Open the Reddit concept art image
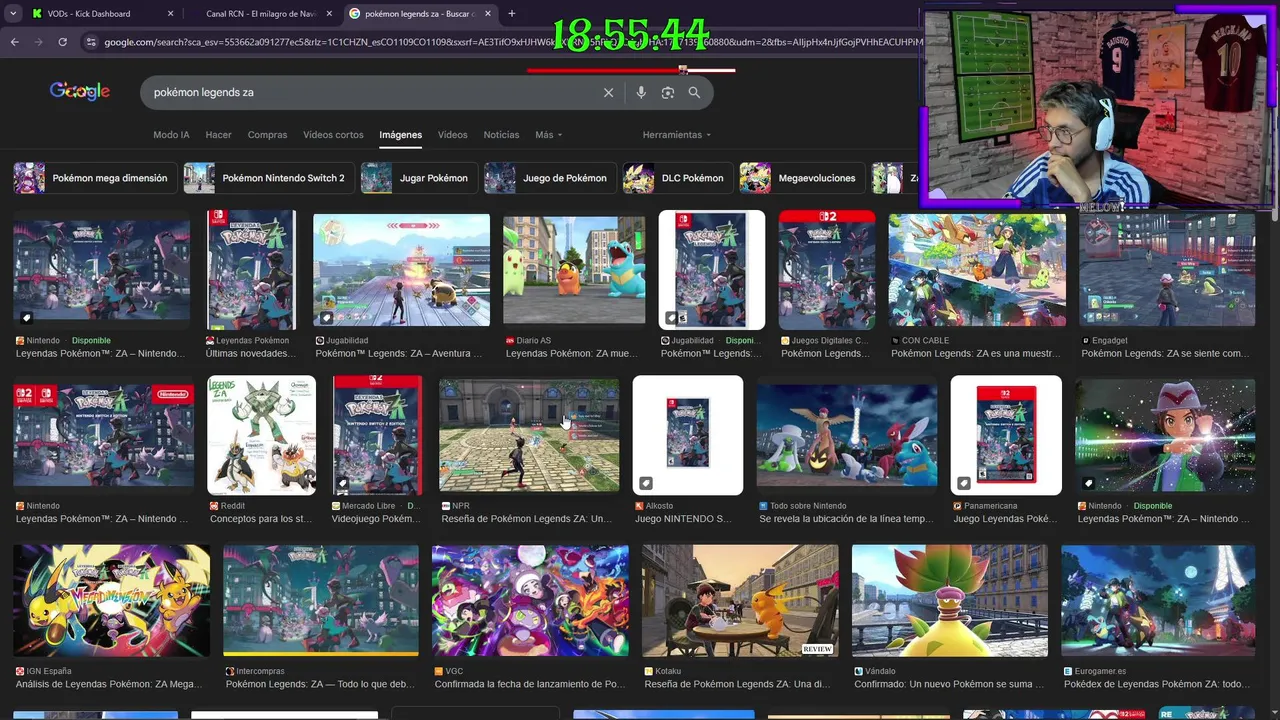 click(x=261, y=435)
